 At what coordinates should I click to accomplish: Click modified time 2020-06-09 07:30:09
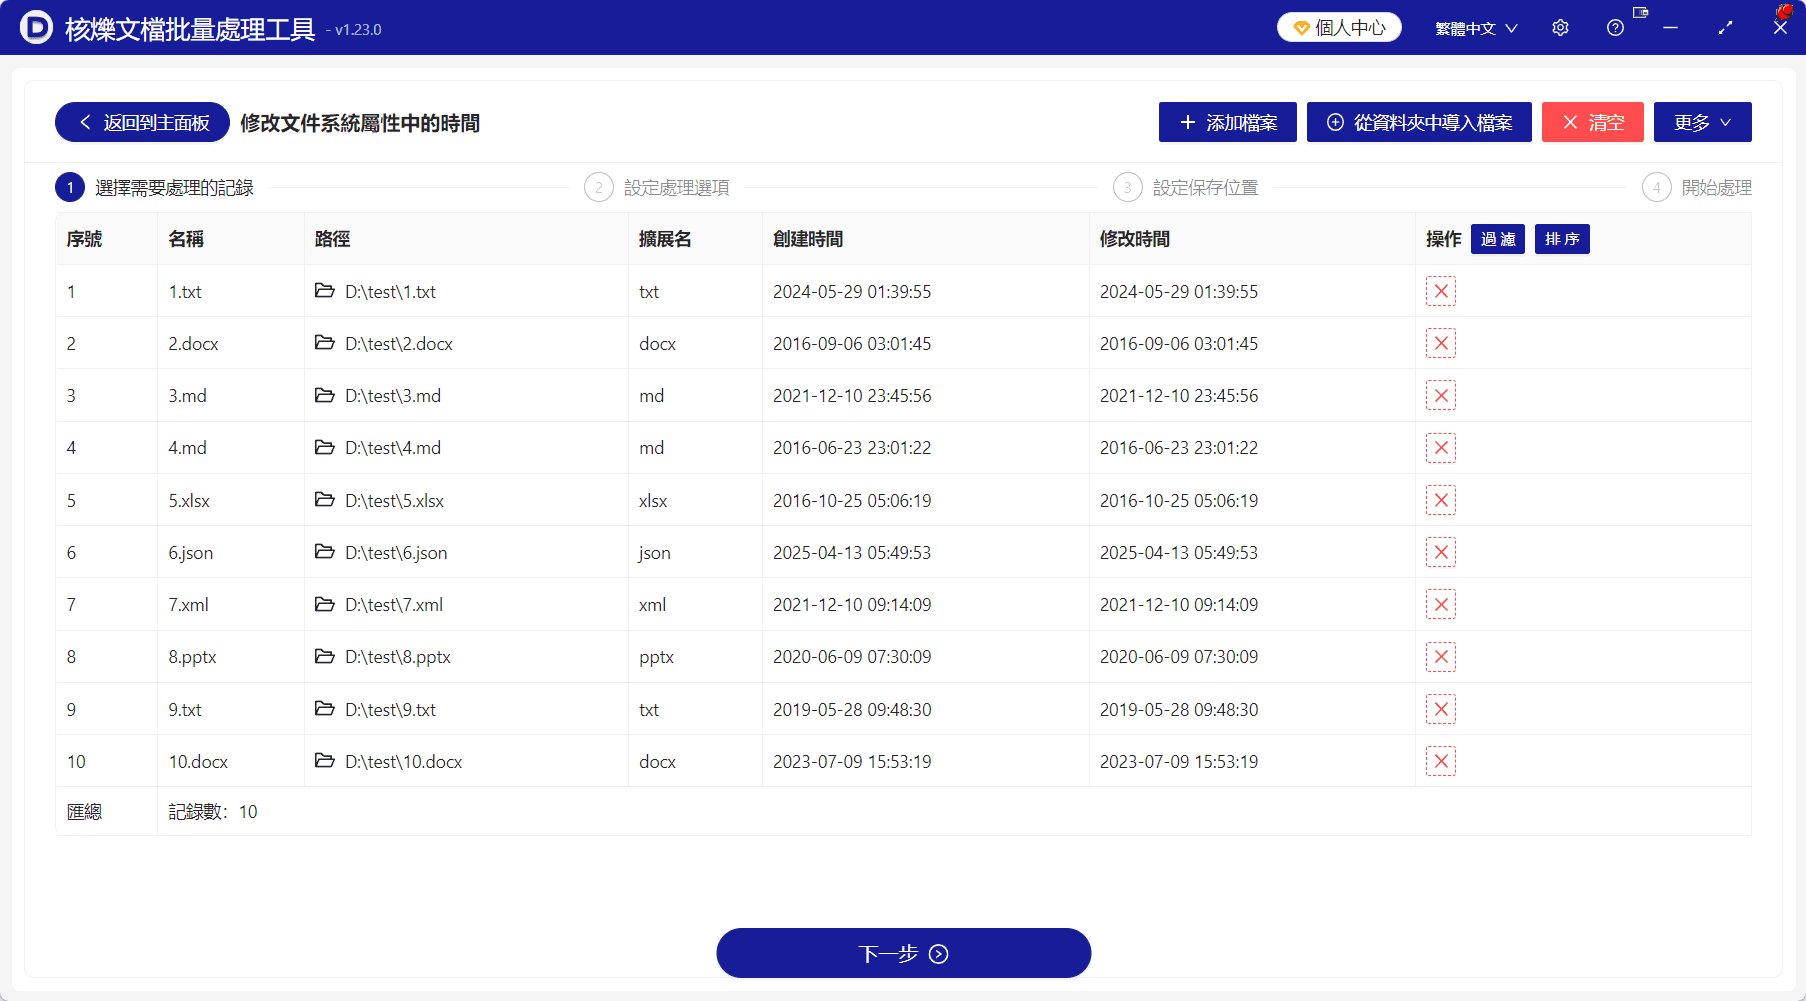(x=1179, y=657)
